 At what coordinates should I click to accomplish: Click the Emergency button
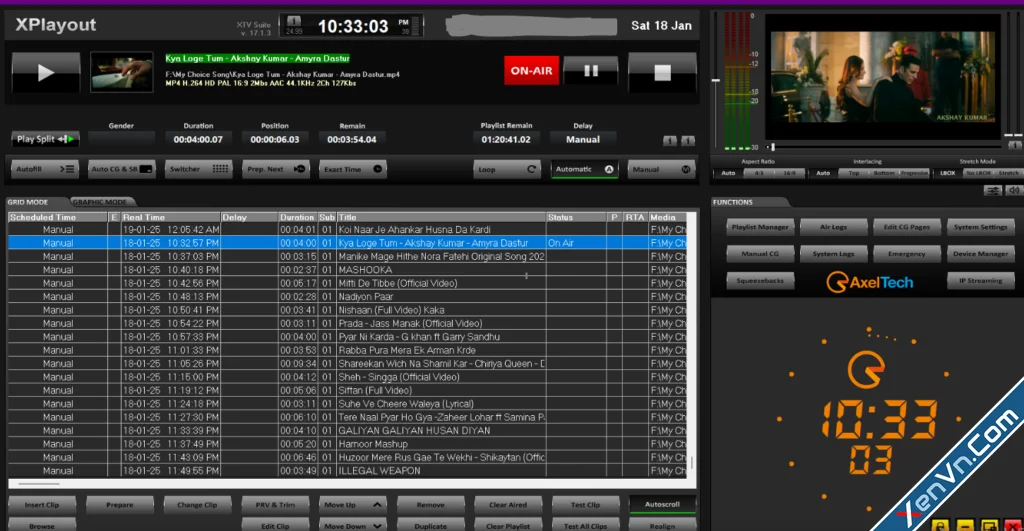coord(906,254)
